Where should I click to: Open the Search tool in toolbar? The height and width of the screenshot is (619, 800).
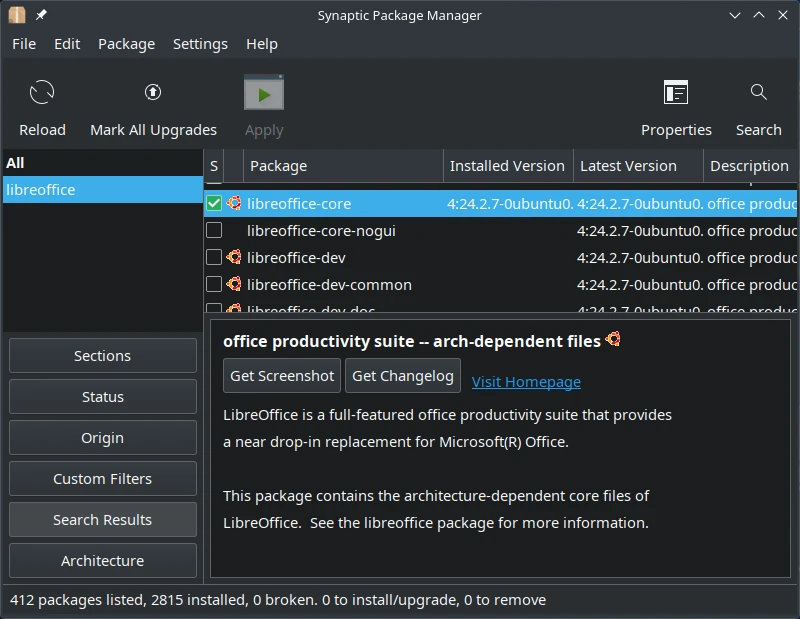click(x=758, y=94)
